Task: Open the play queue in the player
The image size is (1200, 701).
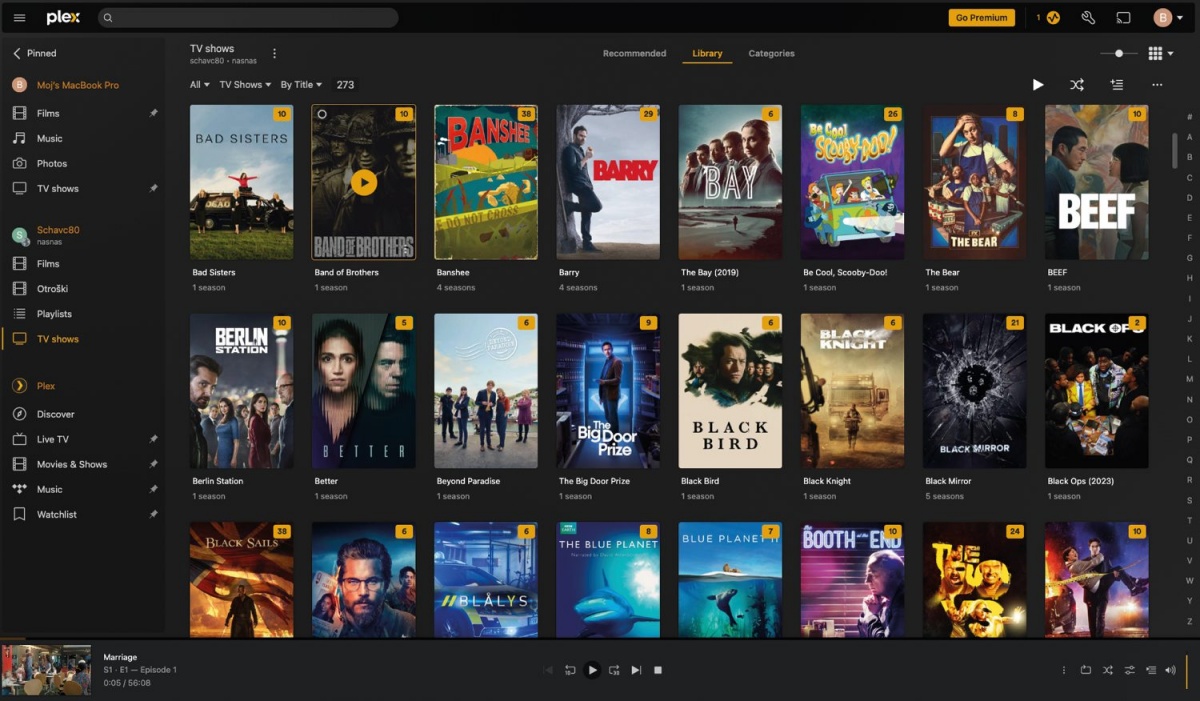Action: tap(1150, 670)
